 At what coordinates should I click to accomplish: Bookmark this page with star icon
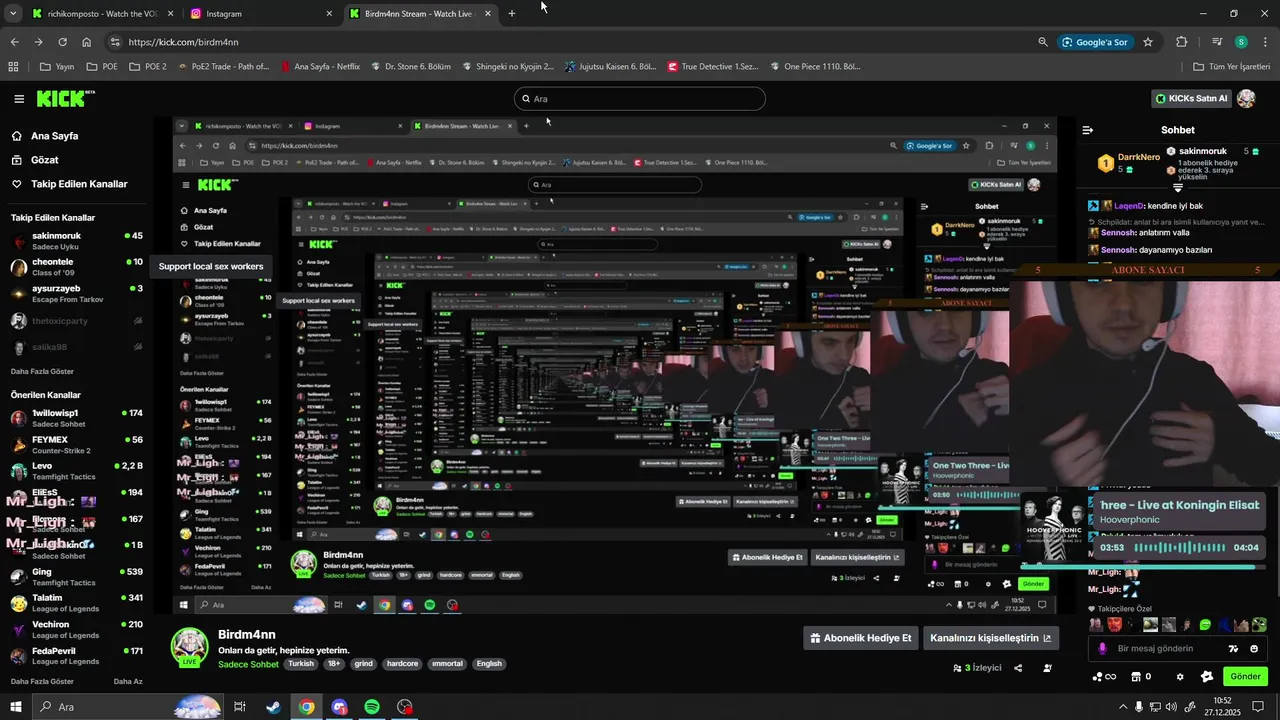1148,42
